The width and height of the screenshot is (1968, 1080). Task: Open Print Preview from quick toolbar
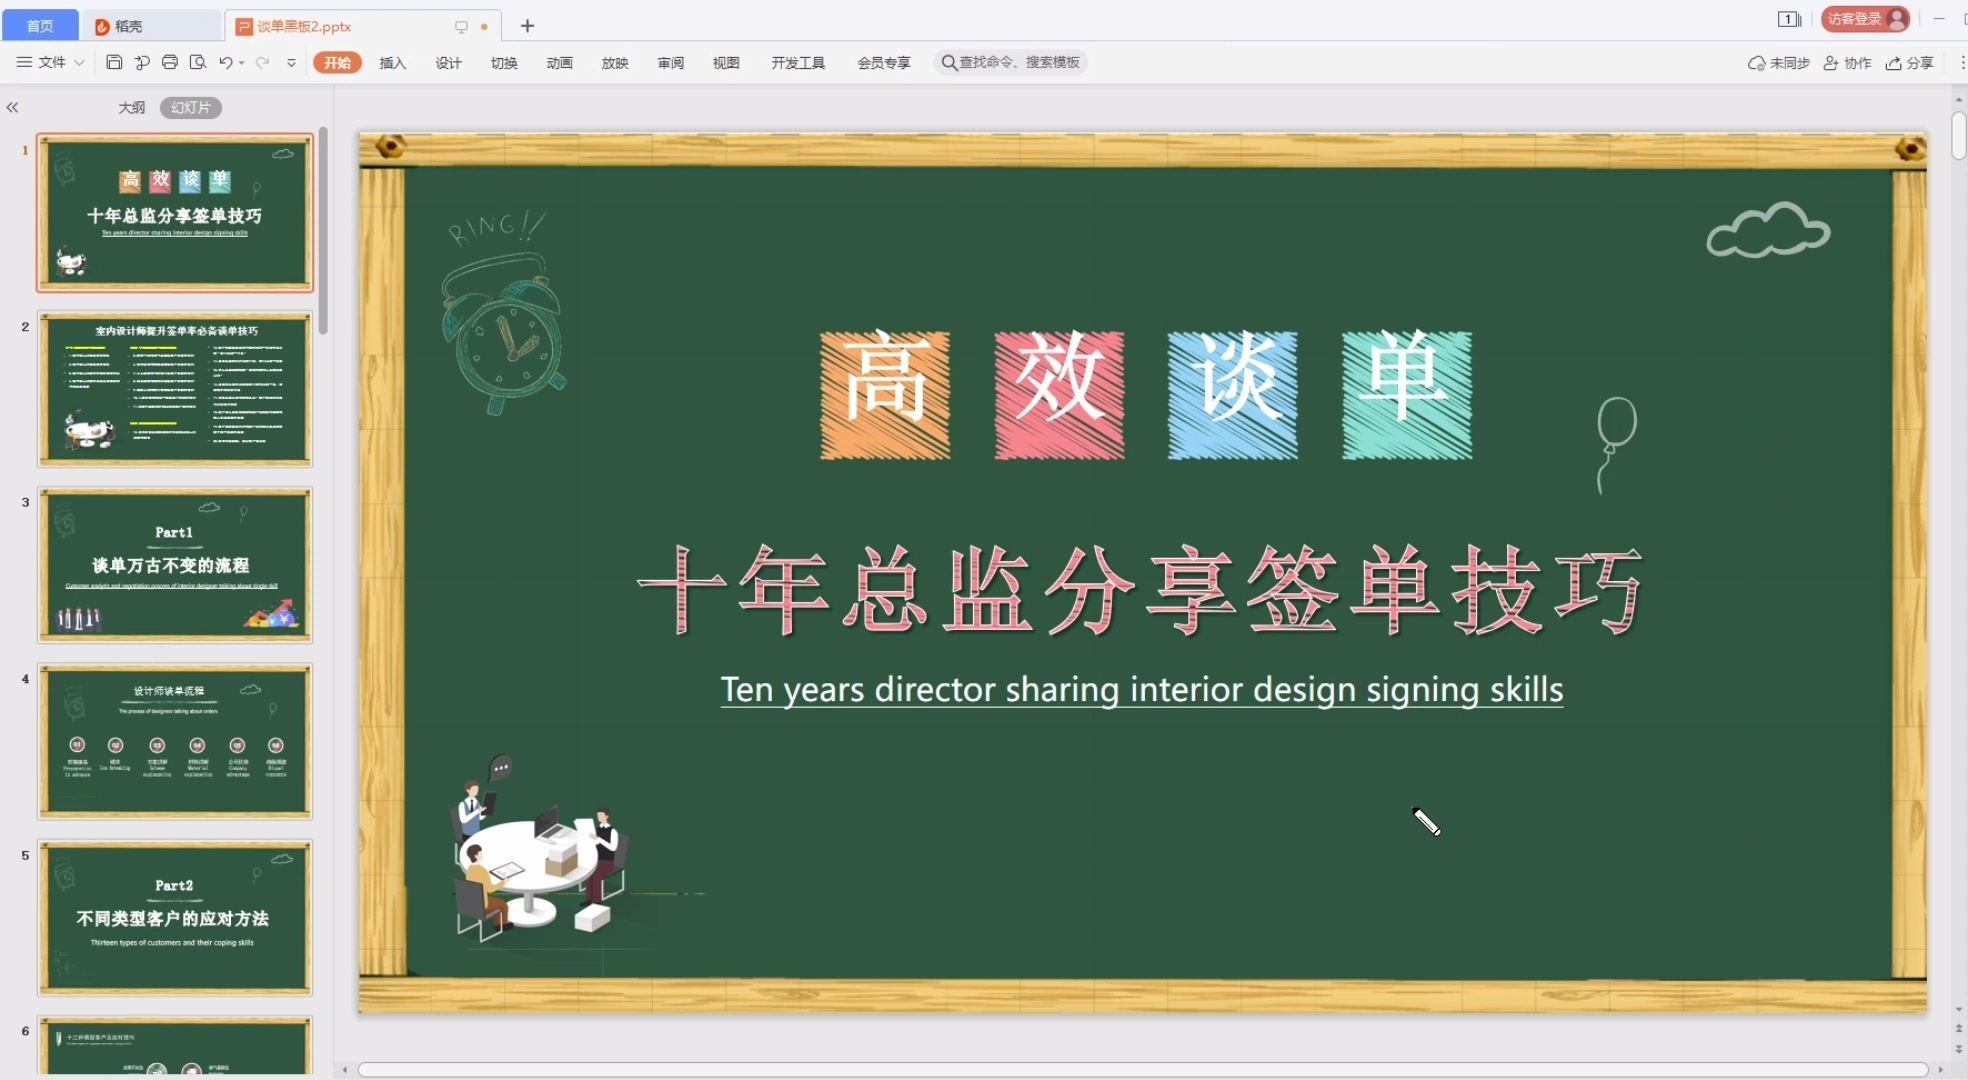198,62
